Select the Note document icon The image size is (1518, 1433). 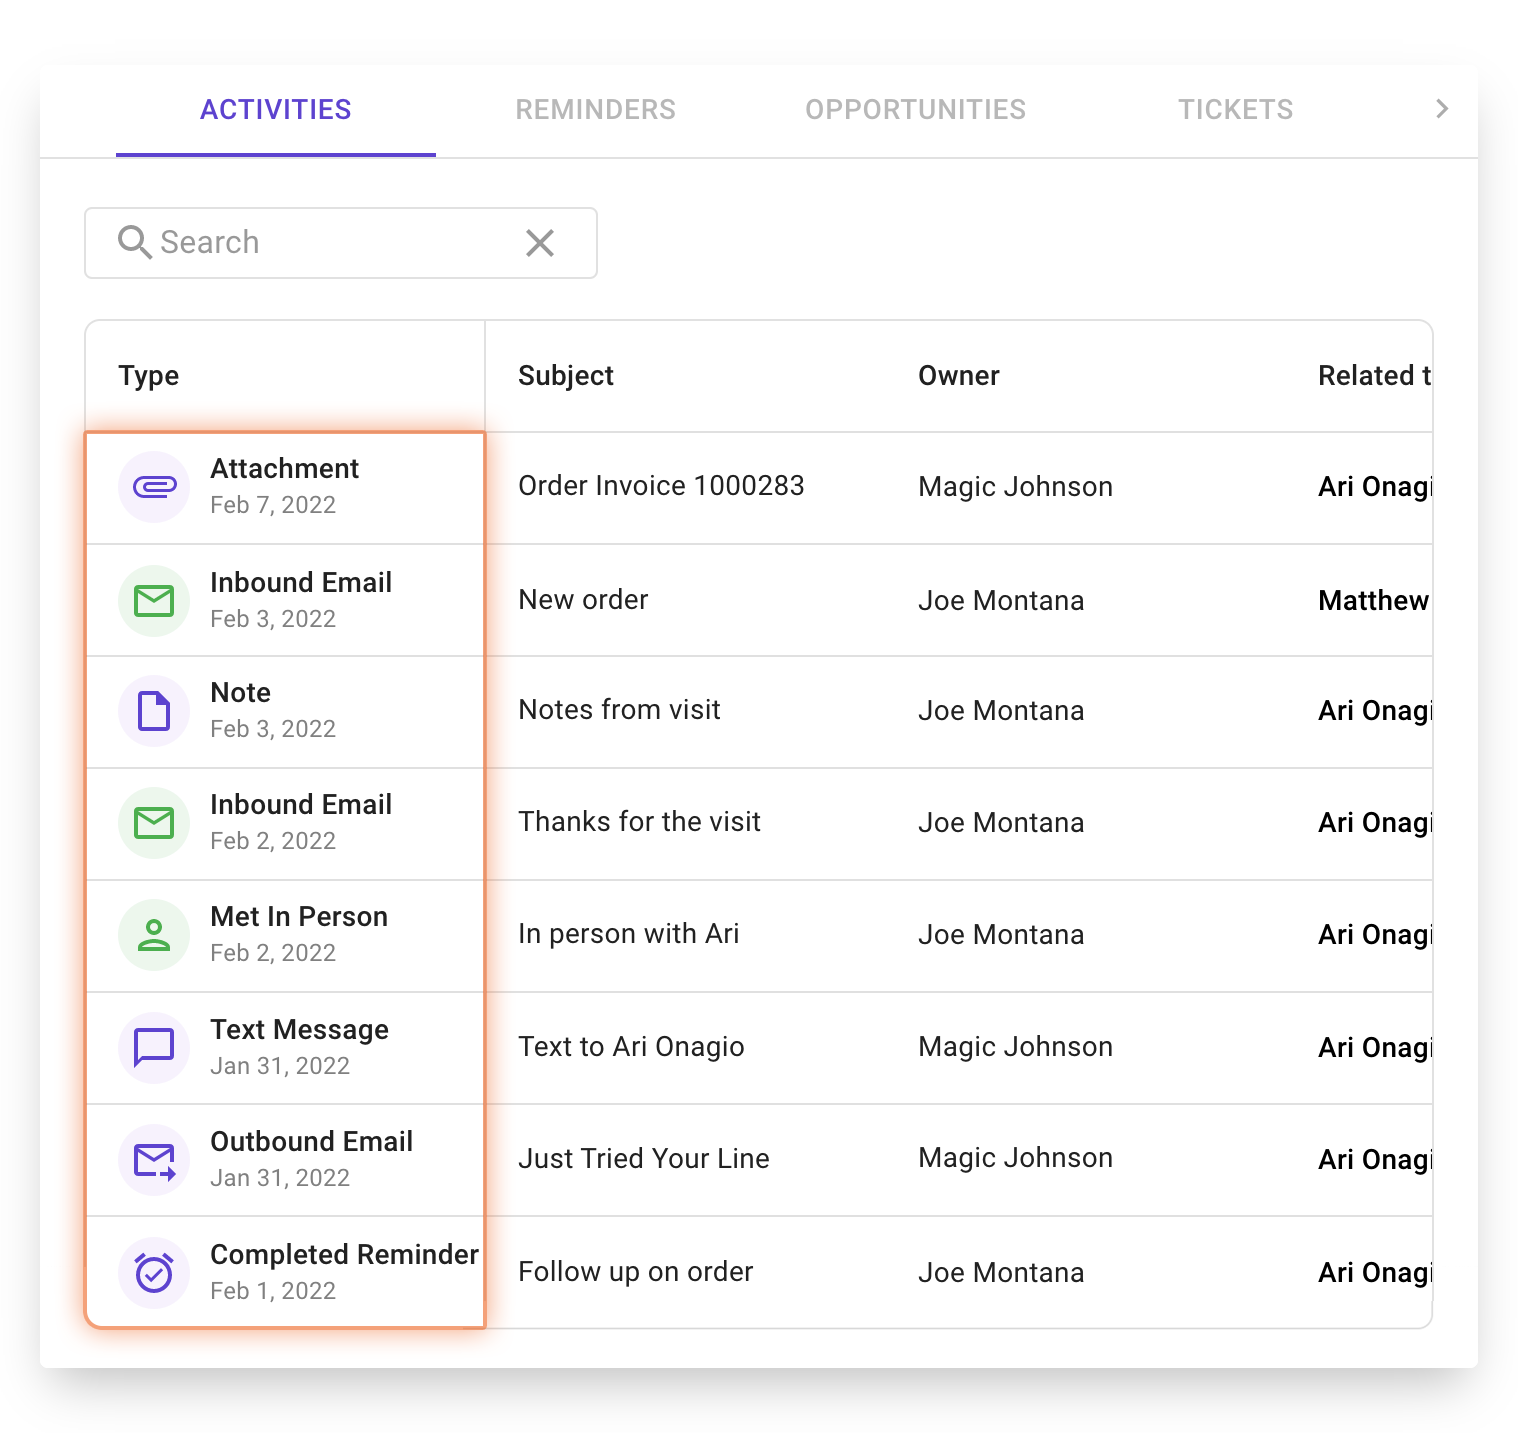[154, 711]
